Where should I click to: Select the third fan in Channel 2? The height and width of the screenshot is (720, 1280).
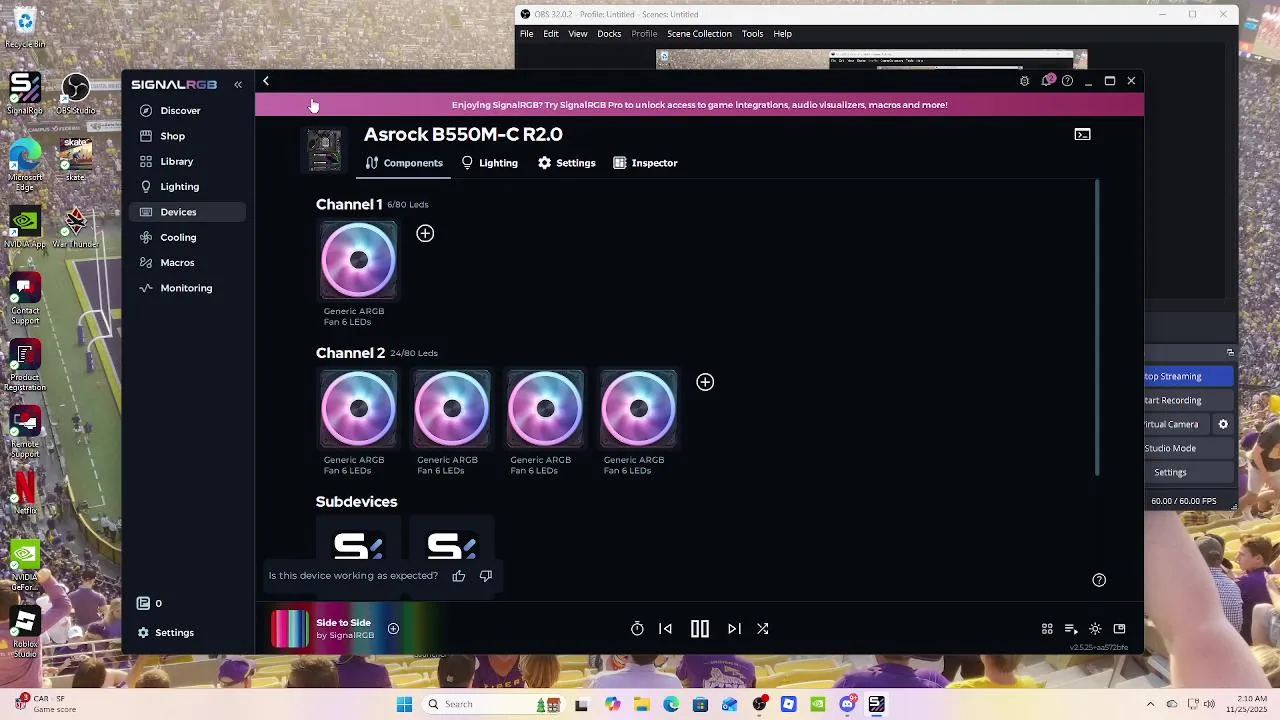545,409
